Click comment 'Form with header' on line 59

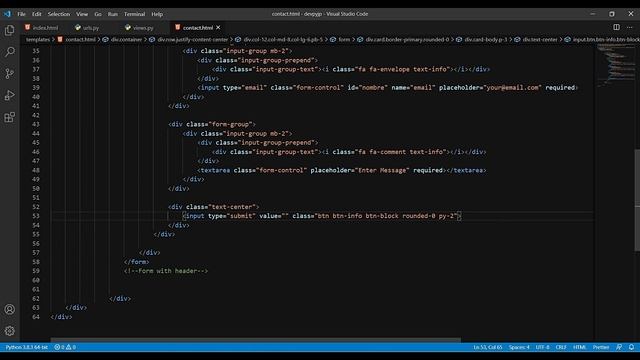point(166,271)
